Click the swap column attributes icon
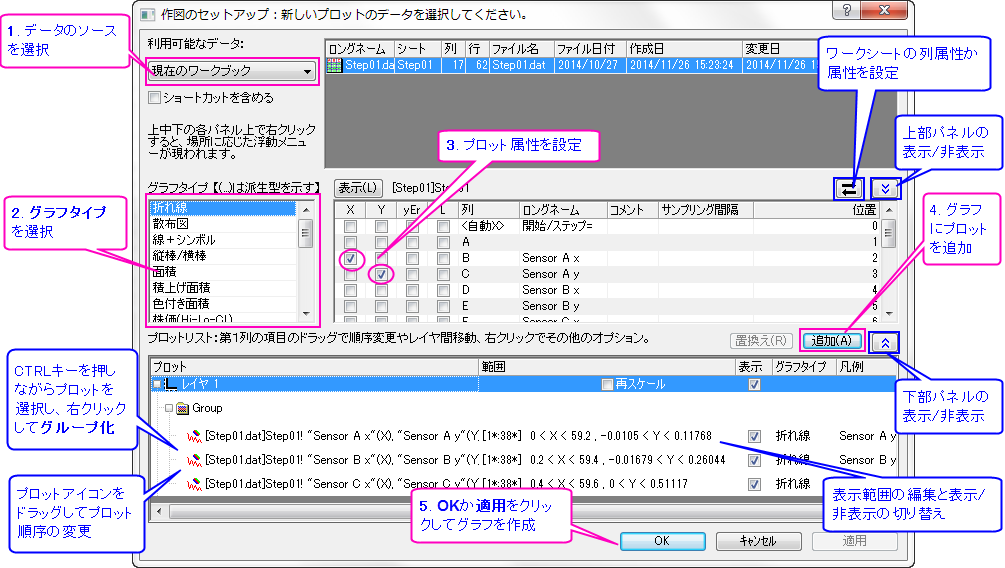The height and width of the screenshot is (568, 1005). tap(849, 188)
